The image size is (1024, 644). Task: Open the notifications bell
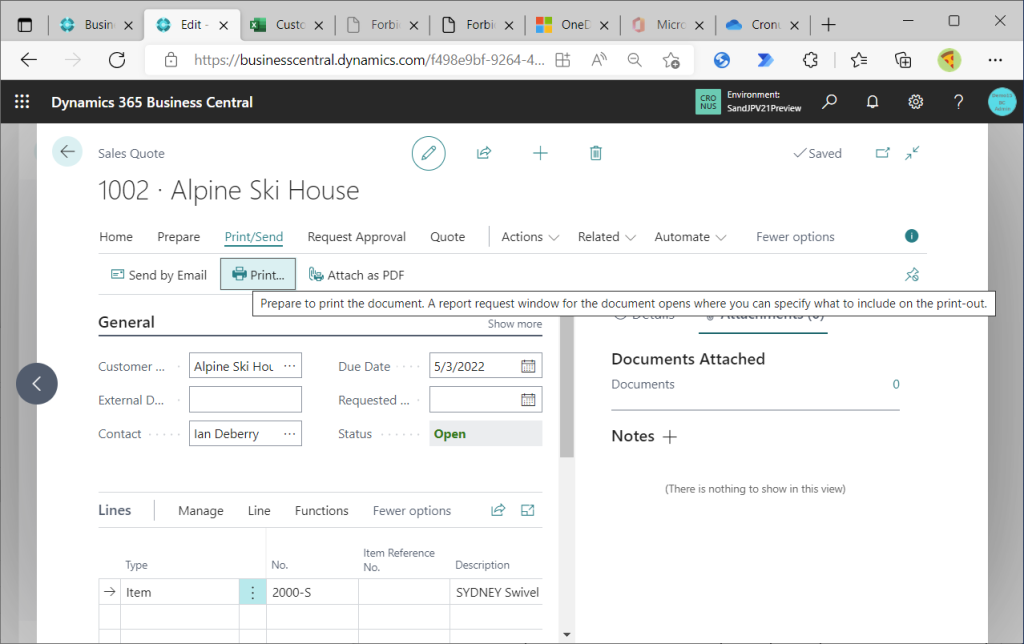click(872, 102)
